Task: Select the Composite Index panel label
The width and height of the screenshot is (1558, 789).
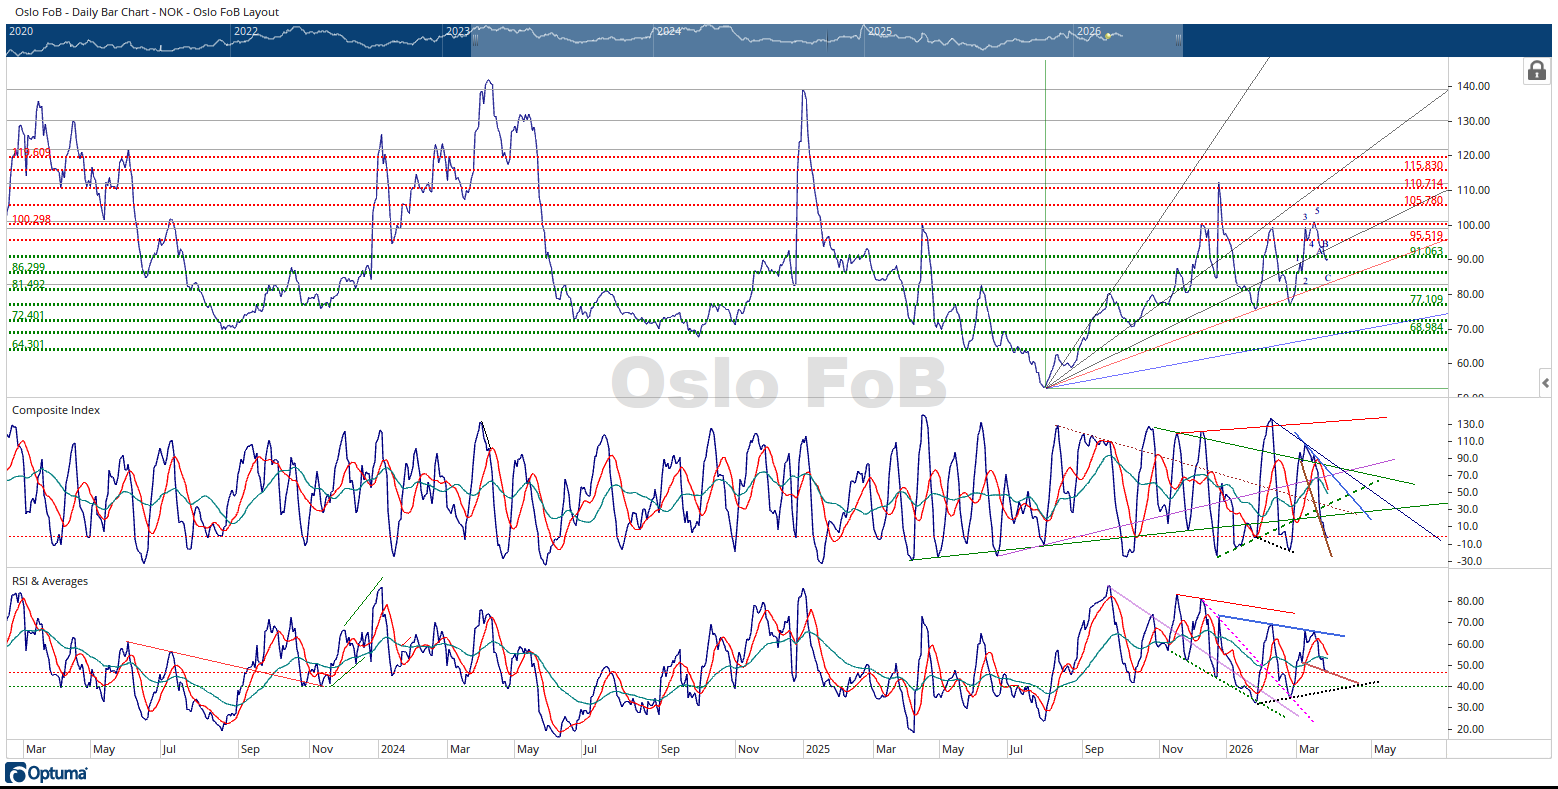Action: click(x=56, y=410)
